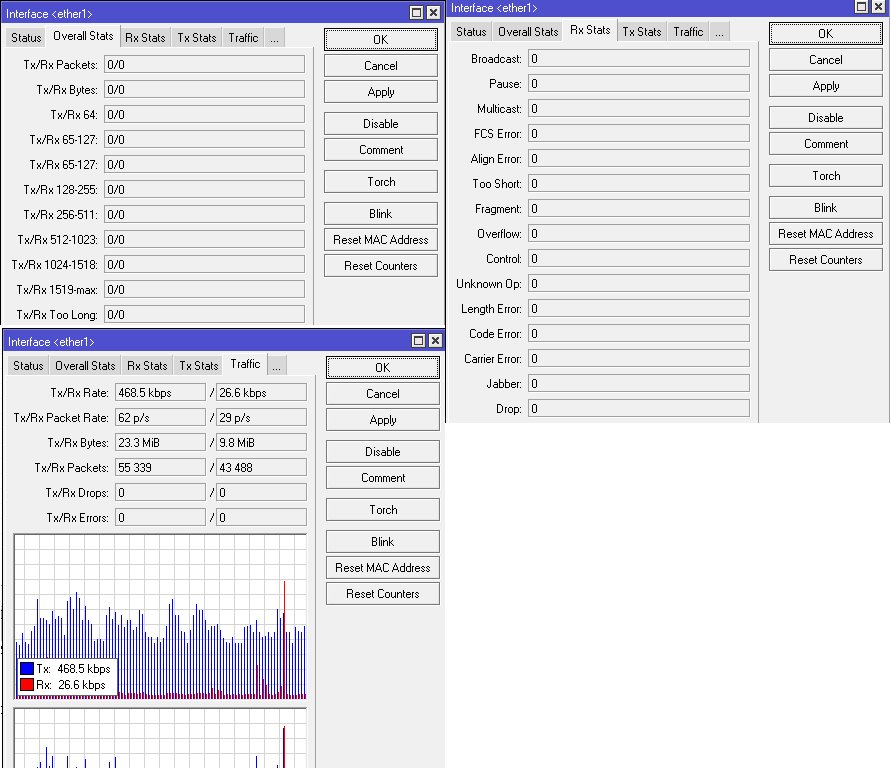Add Comment from Overall Stats window
This screenshot has height=768, width=892.
[381, 150]
